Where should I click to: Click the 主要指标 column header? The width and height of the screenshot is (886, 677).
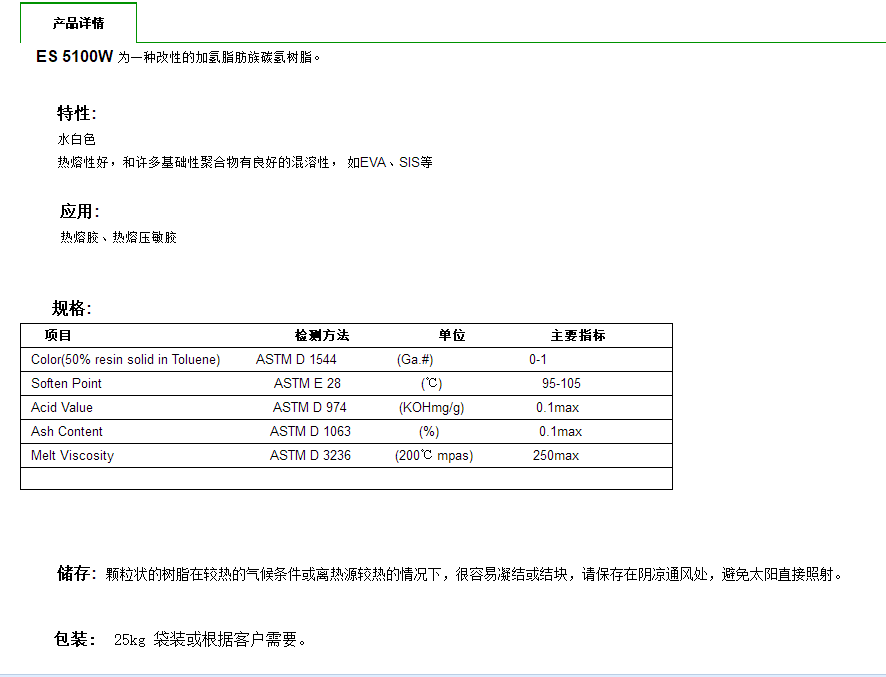click(x=577, y=336)
